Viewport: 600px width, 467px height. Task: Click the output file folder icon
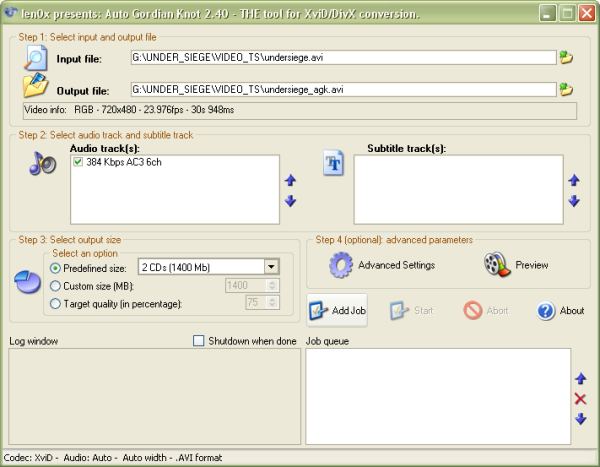click(x=36, y=85)
